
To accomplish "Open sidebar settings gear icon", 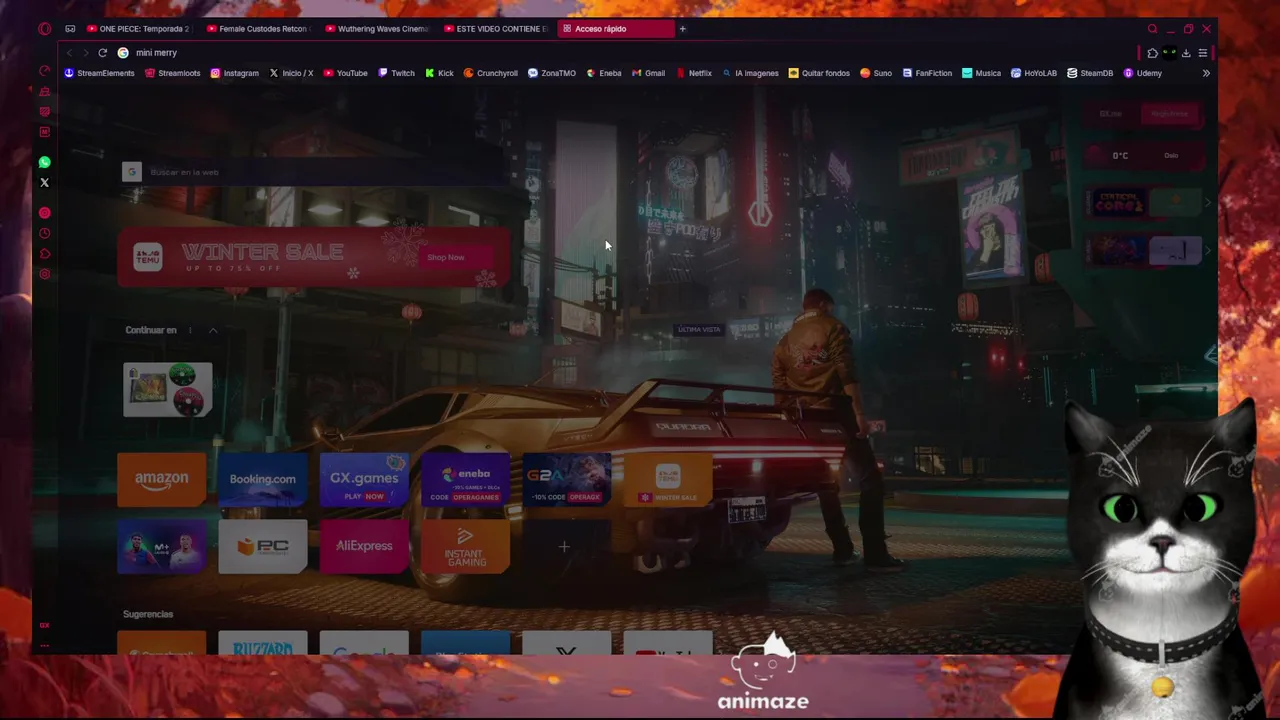I will coord(44,274).
